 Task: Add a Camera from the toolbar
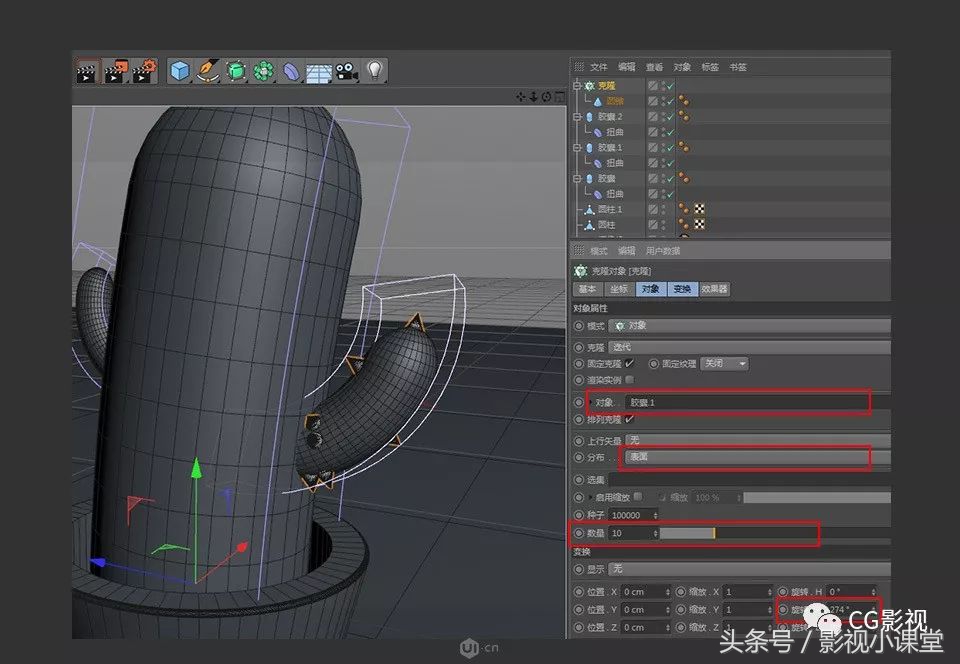coord(346,70)
